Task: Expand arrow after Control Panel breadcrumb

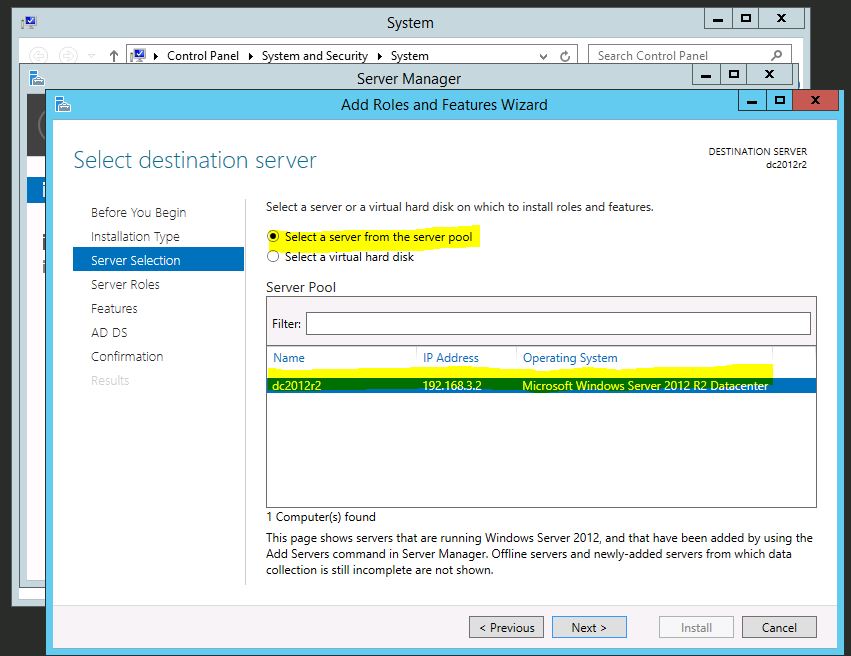Action: (x=251, y=56)
